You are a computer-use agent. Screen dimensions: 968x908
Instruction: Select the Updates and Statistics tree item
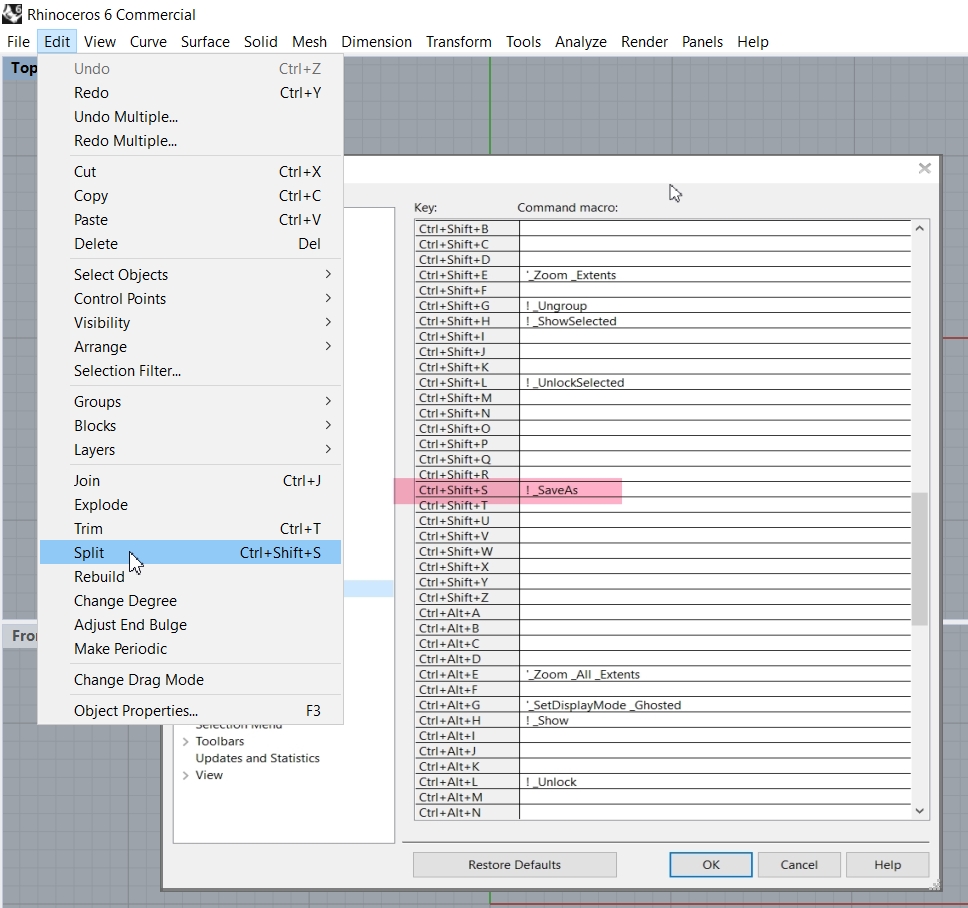[x=257, y=758]
